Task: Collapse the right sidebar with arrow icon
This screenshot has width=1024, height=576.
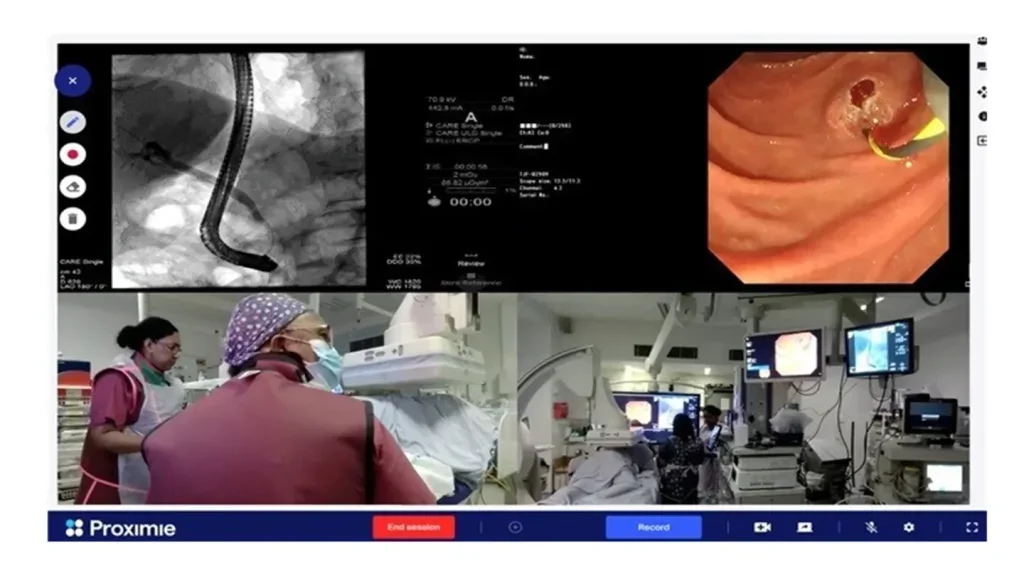Action: 982,141
